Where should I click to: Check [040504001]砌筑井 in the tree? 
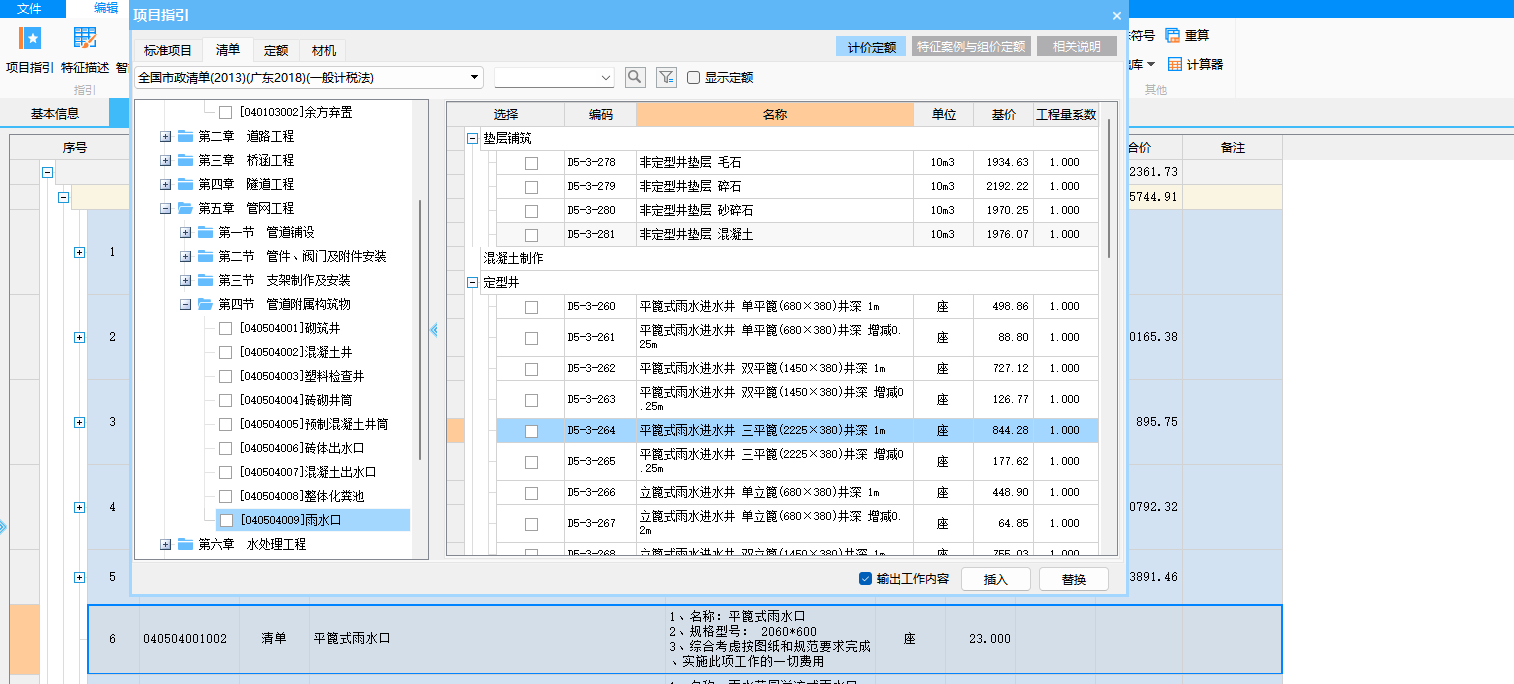click(x=226, y=328)
